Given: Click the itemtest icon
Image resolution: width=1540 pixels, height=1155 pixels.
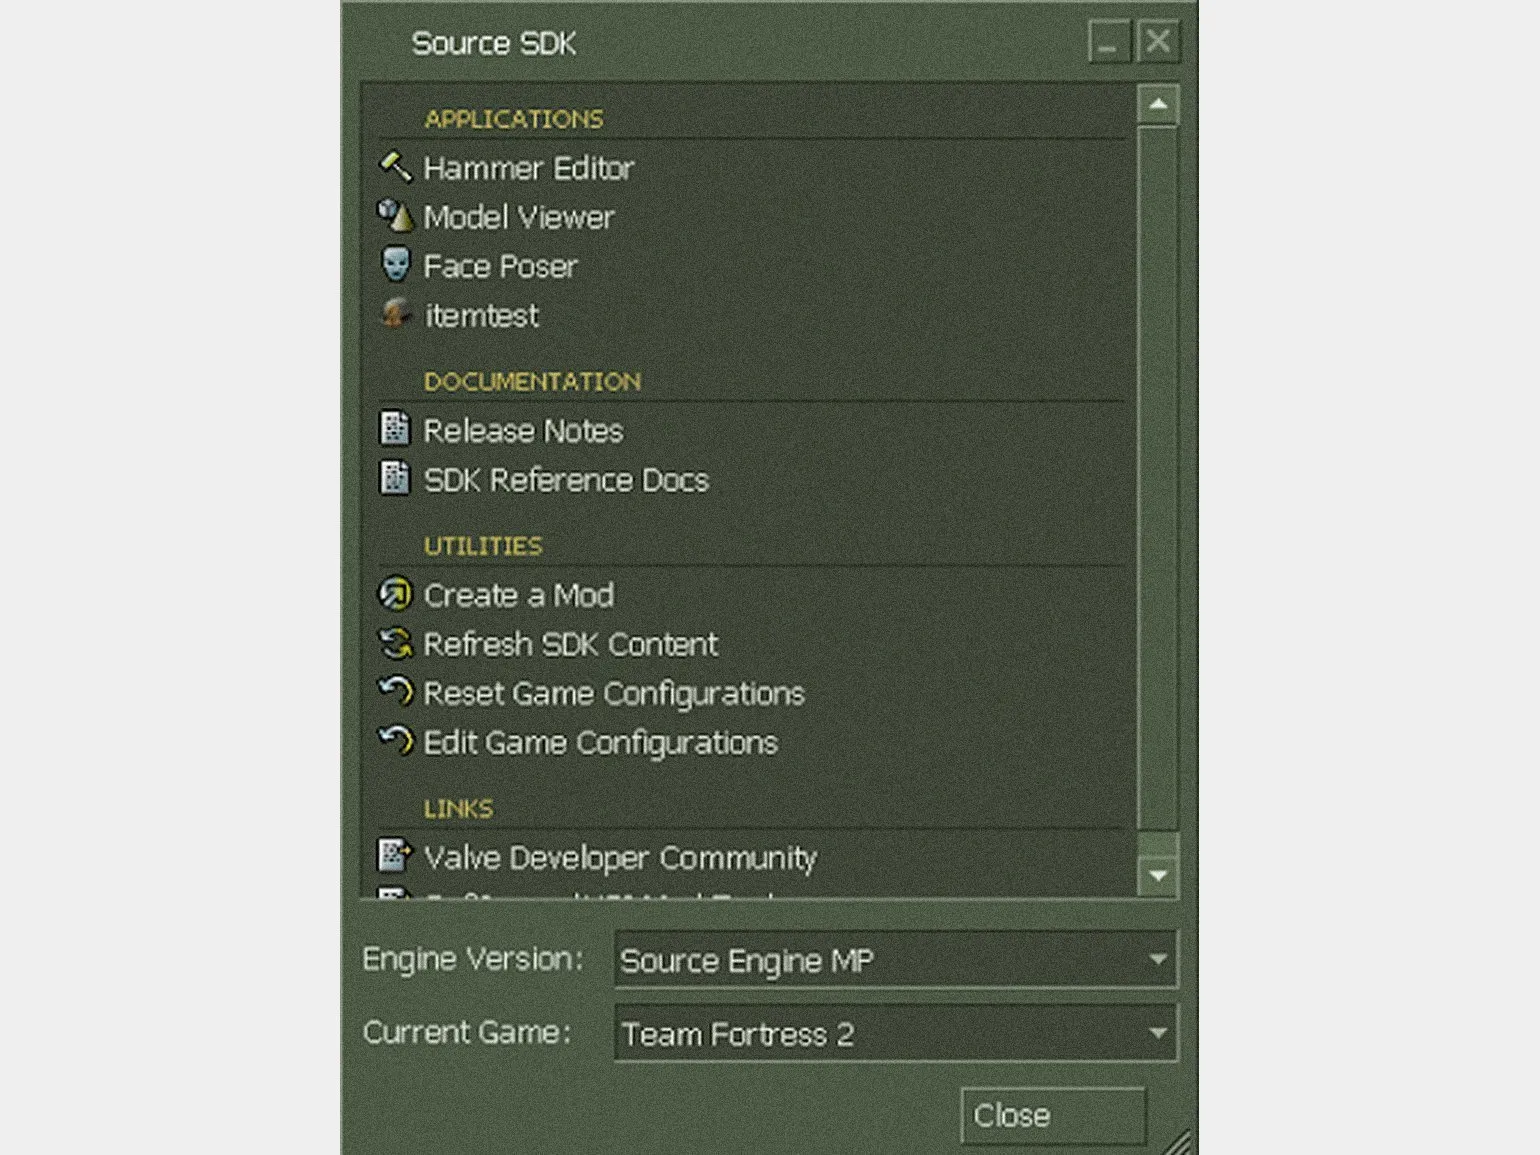Looking at the screenshot, I should click(x=396, y=314).
